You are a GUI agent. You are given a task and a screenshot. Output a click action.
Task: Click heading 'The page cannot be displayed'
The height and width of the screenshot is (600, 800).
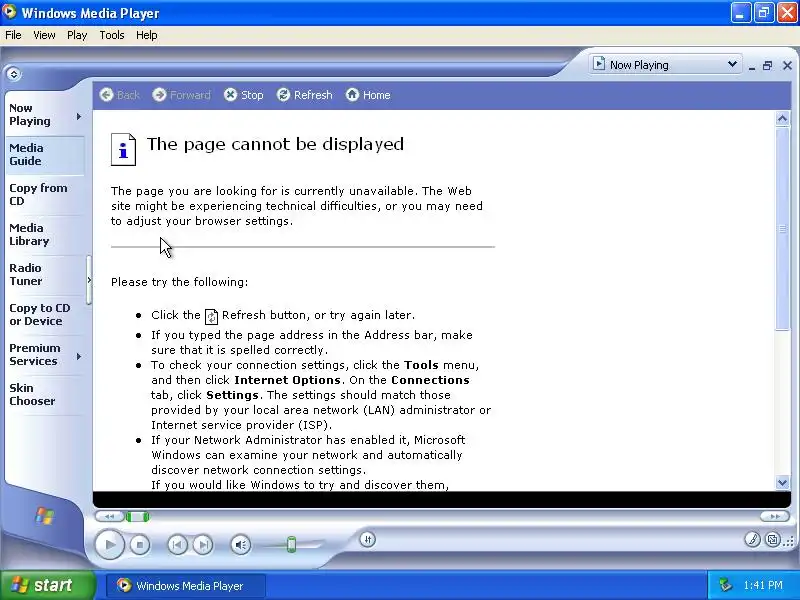point(276,144)
